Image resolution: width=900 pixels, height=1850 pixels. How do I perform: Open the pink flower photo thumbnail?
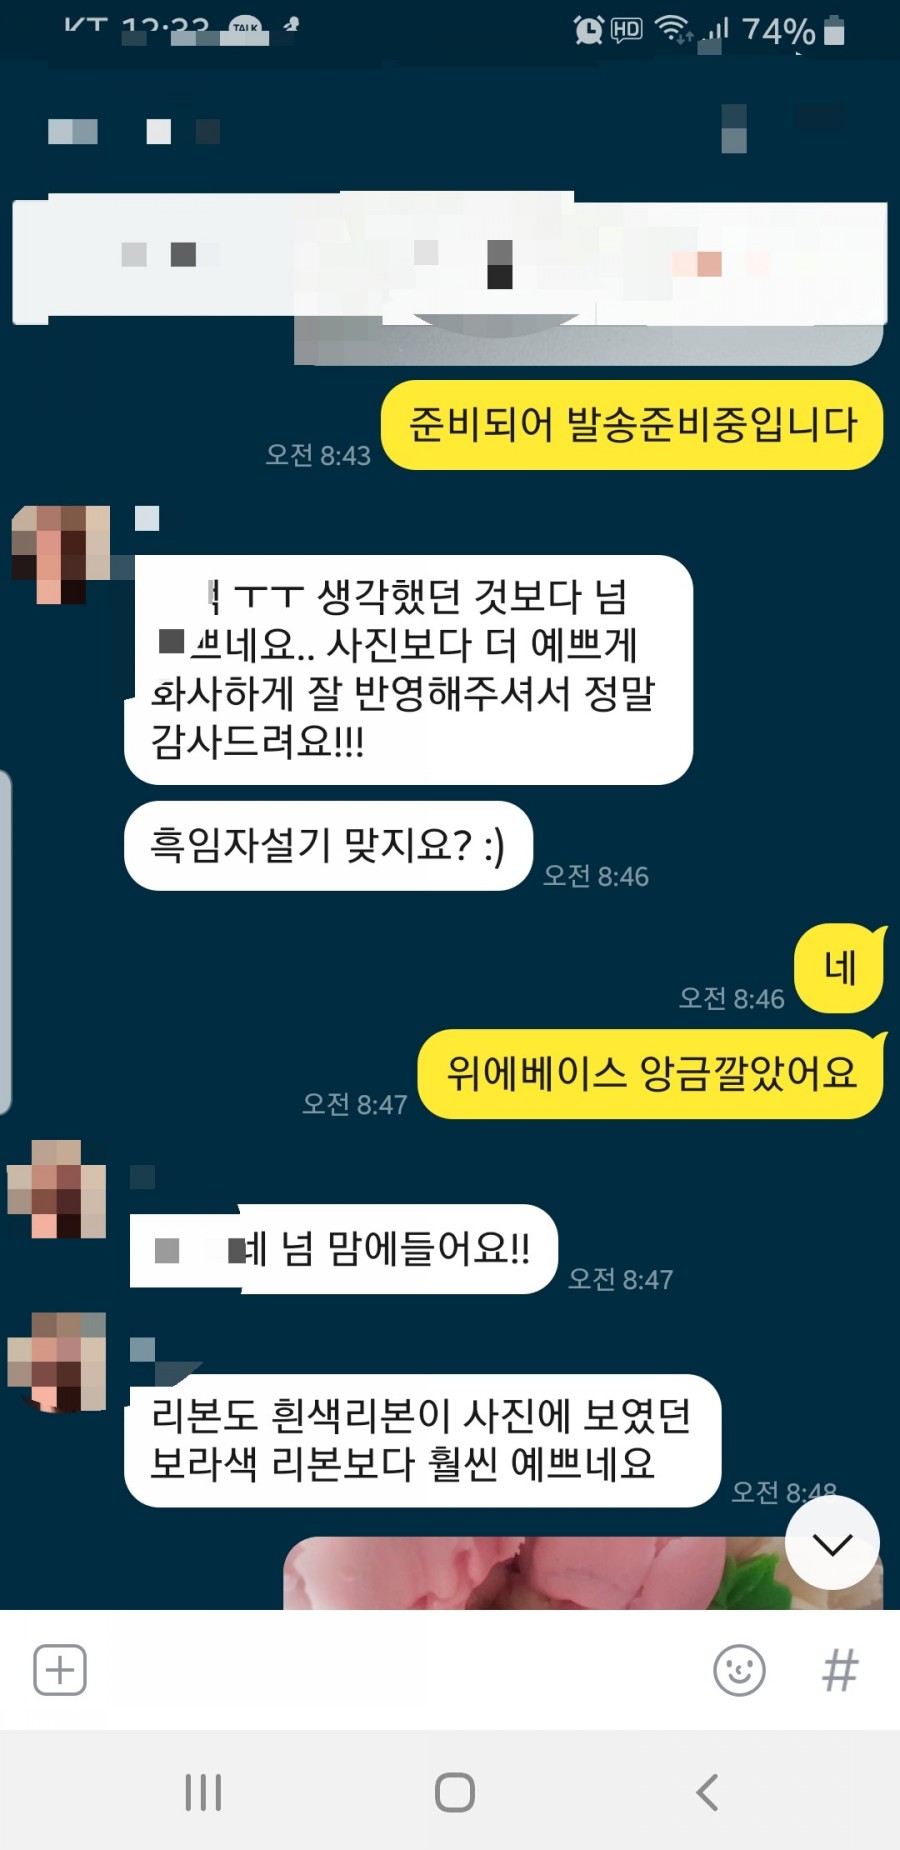tap(583, 1573)
